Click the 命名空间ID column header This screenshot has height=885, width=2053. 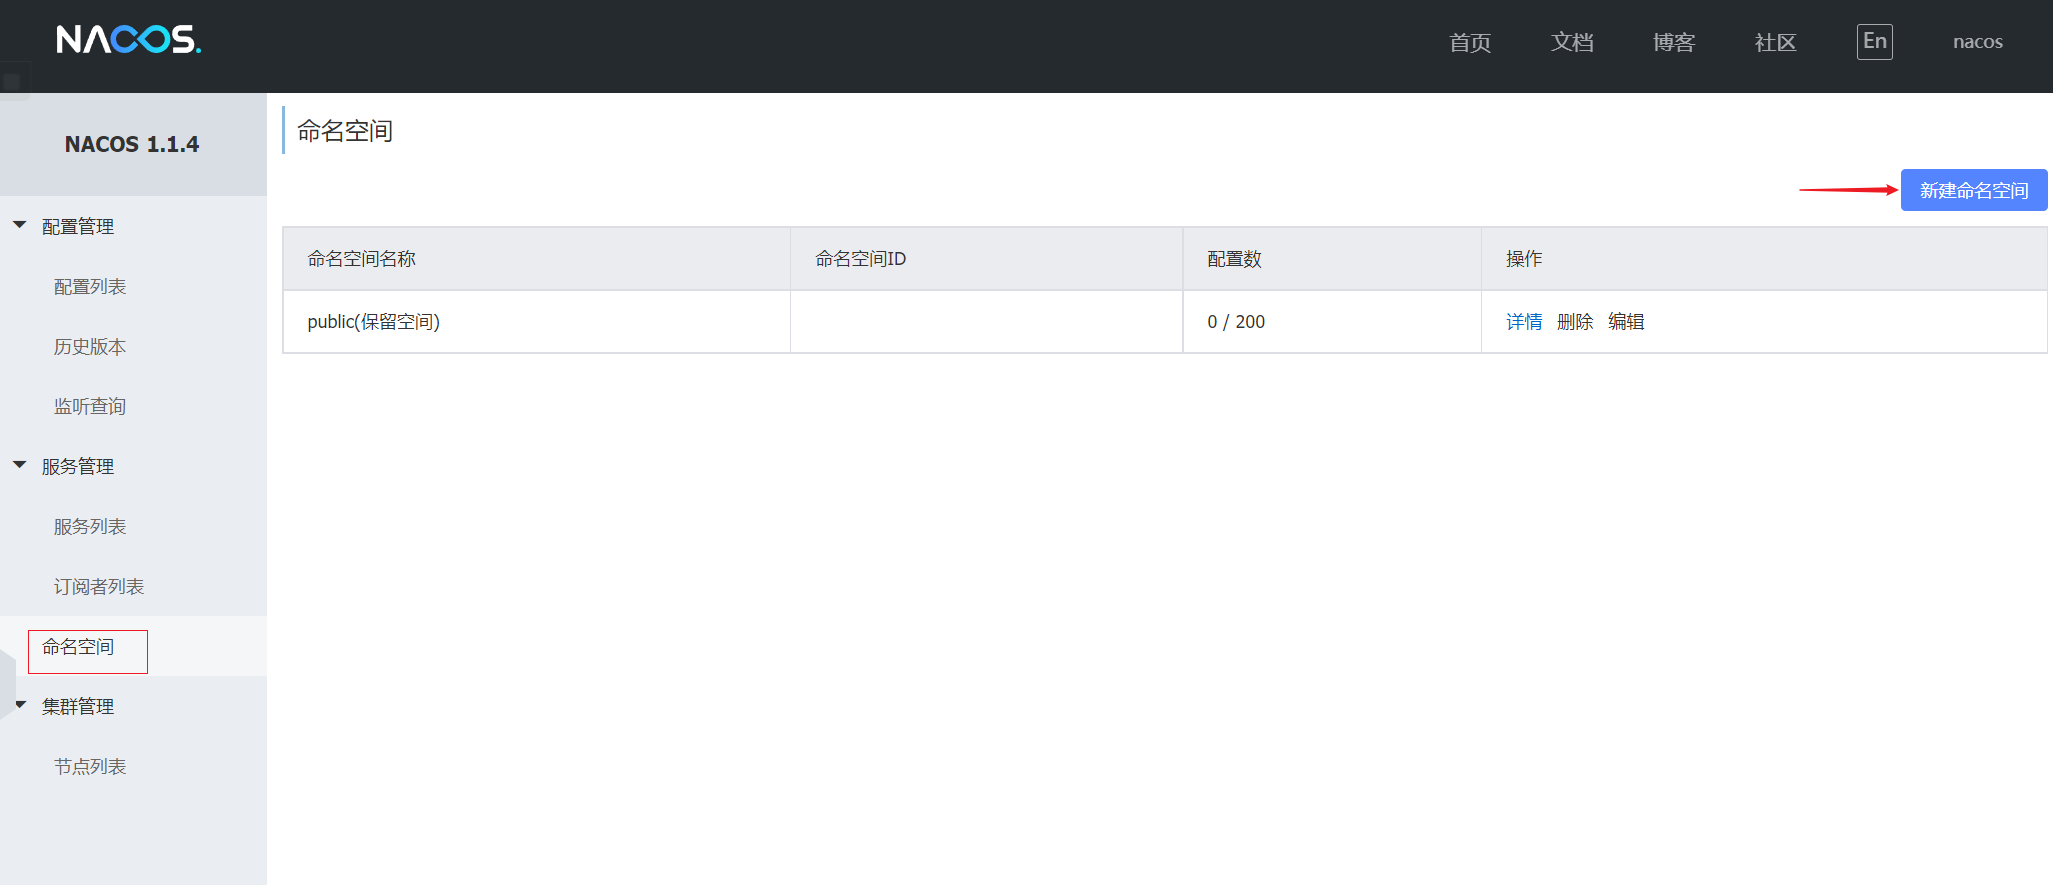987,259
